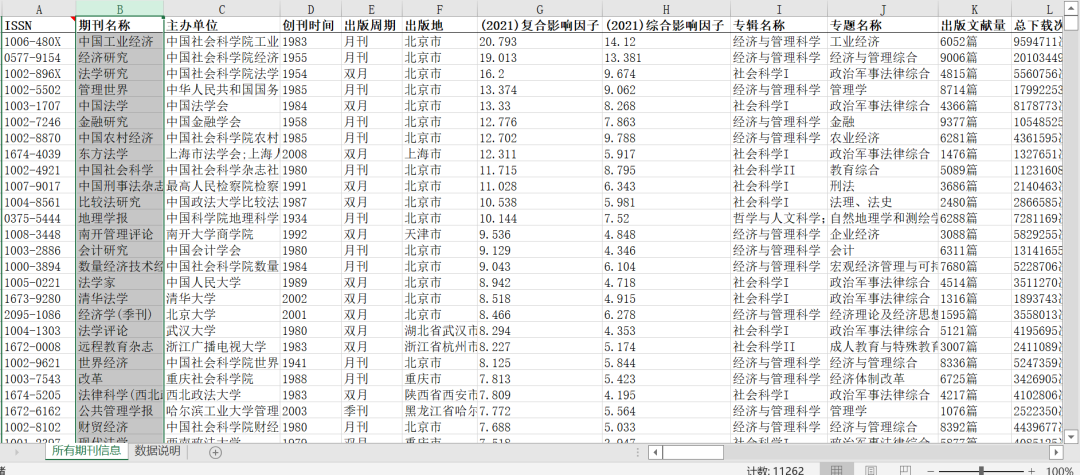The image size is (1080, 475).
Task: Open the 所有期刊信息 sheet tab
Action: tap(86, 451)
